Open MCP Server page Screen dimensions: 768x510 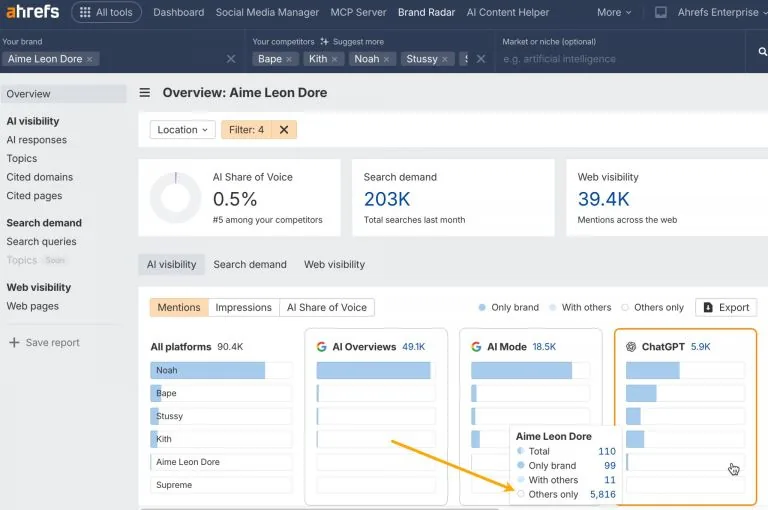(358, 12)
